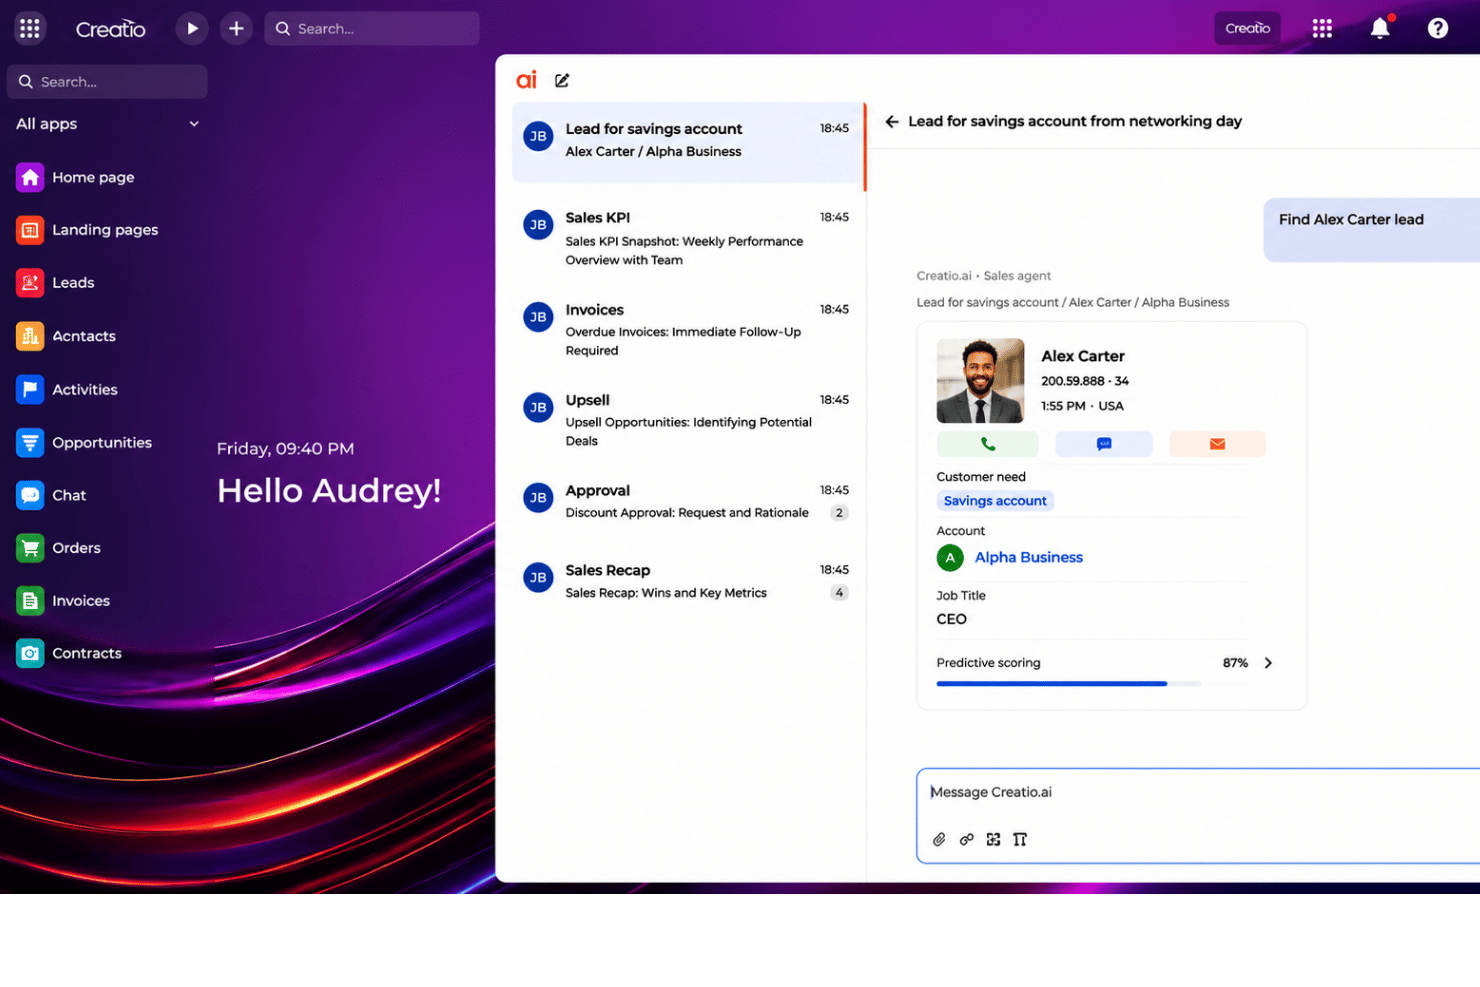The width and height of the screenshot is (1480, 987).
Task: Click the run process play button
Action: point(192,28)
